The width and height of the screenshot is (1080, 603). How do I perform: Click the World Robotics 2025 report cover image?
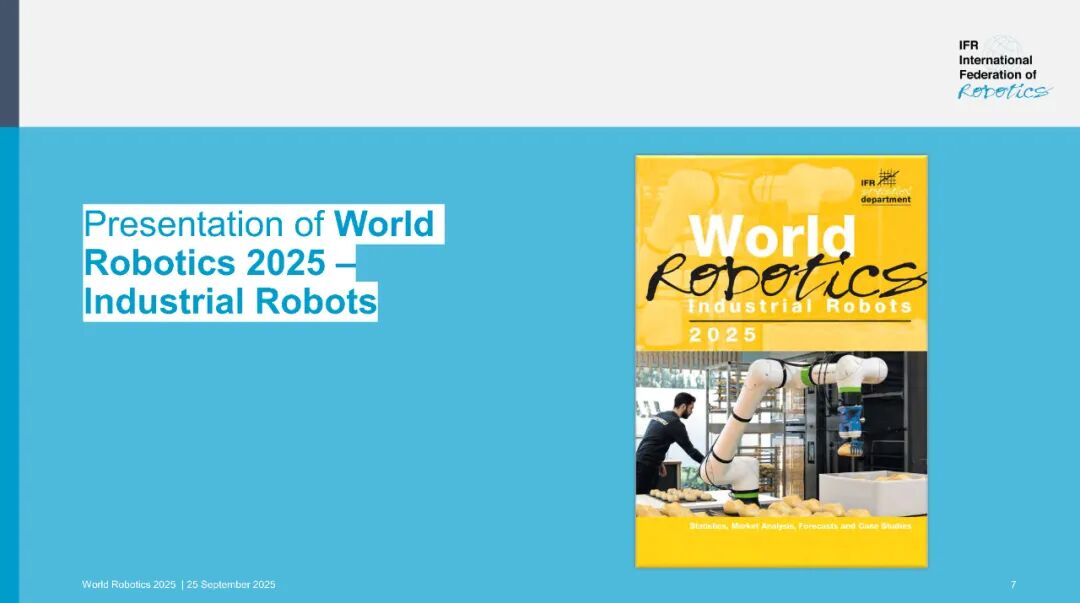(x=781, y=361)
